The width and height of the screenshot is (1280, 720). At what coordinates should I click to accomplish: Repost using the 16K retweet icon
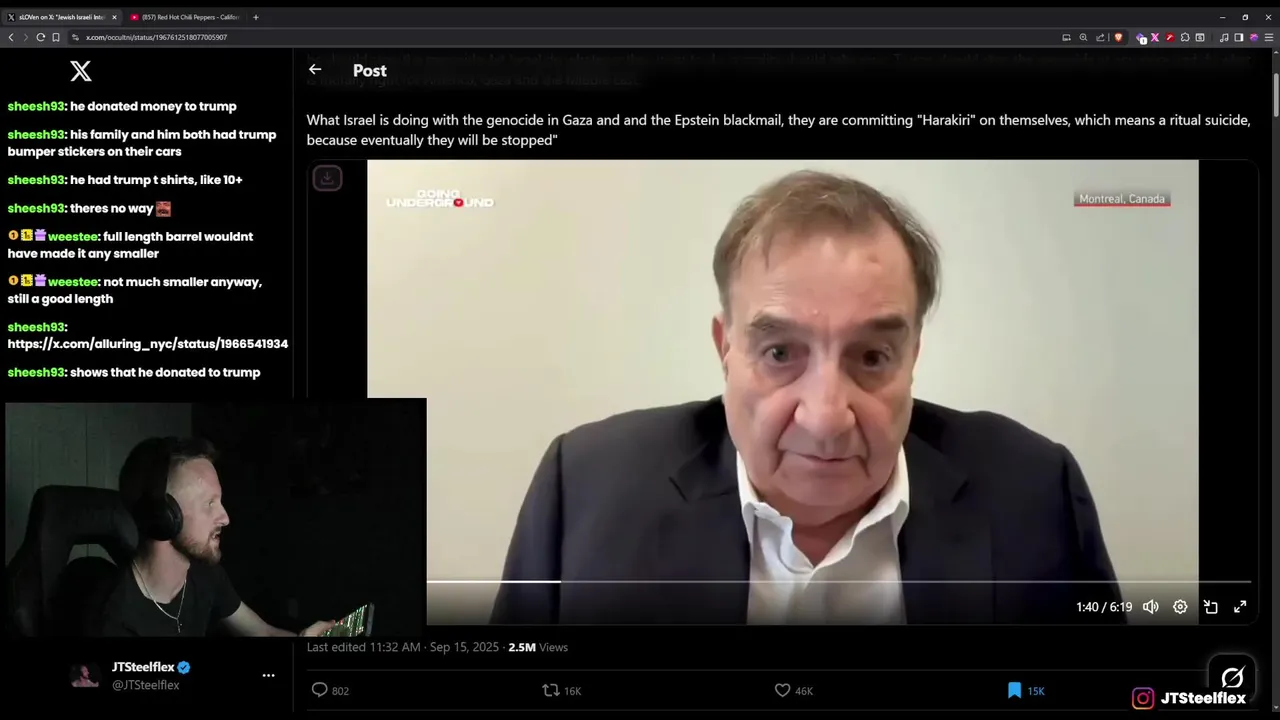[x=550, y=690]
